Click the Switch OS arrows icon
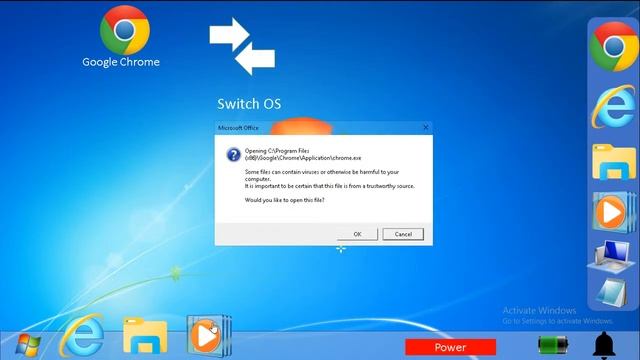This screenshot has height=360, width=640. coord(242,46)
